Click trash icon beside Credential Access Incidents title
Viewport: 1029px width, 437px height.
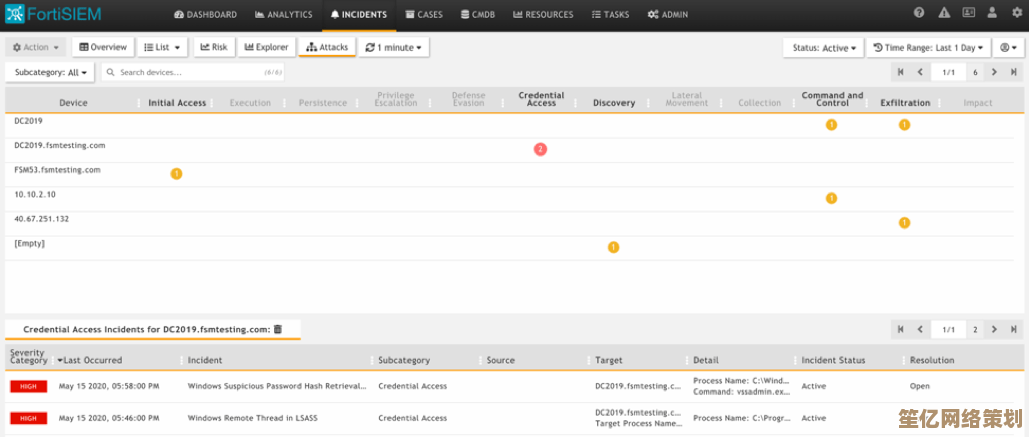[x=278, y=329]
